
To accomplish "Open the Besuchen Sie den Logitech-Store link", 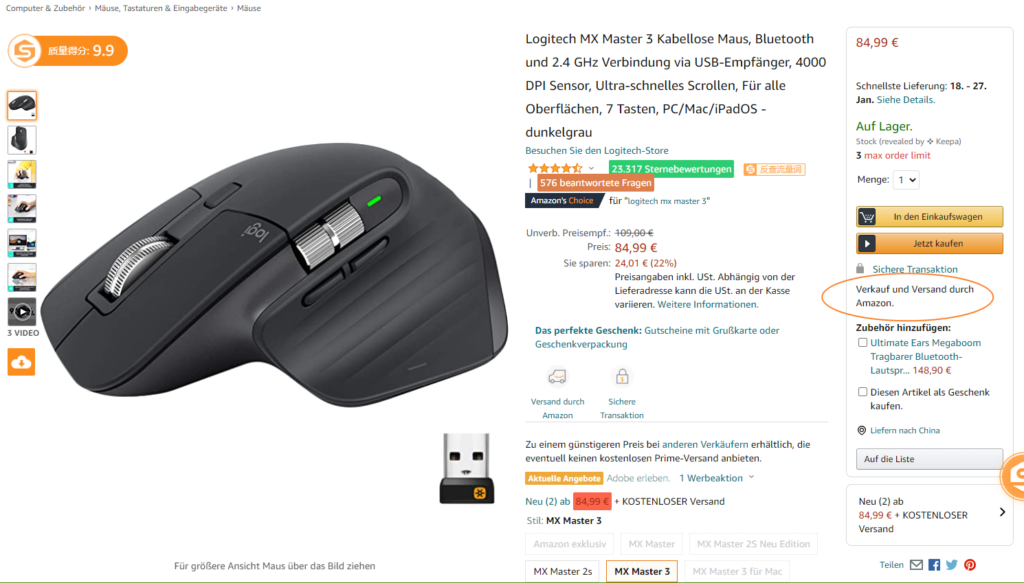I will point(596,150).
